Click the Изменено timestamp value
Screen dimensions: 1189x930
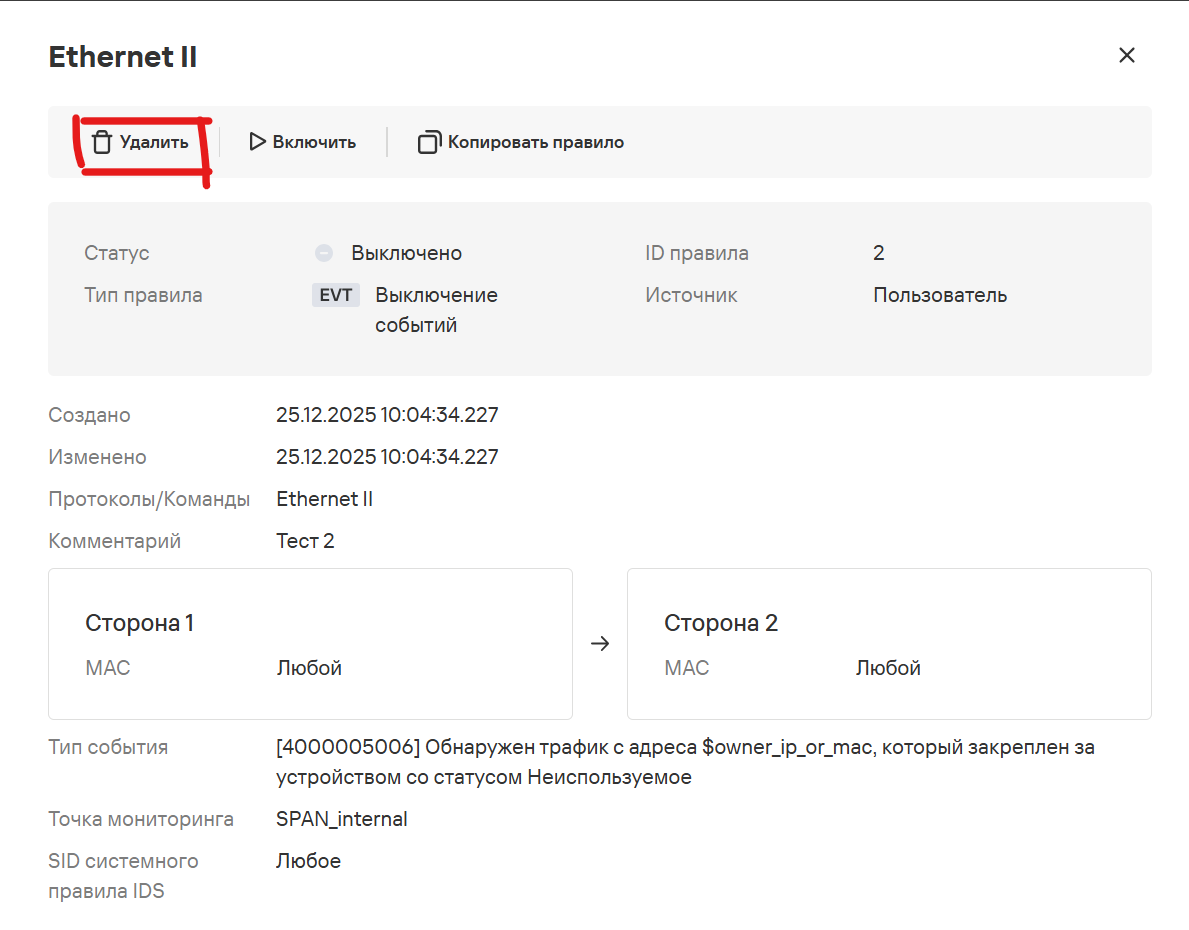click(x=387, y=457)
